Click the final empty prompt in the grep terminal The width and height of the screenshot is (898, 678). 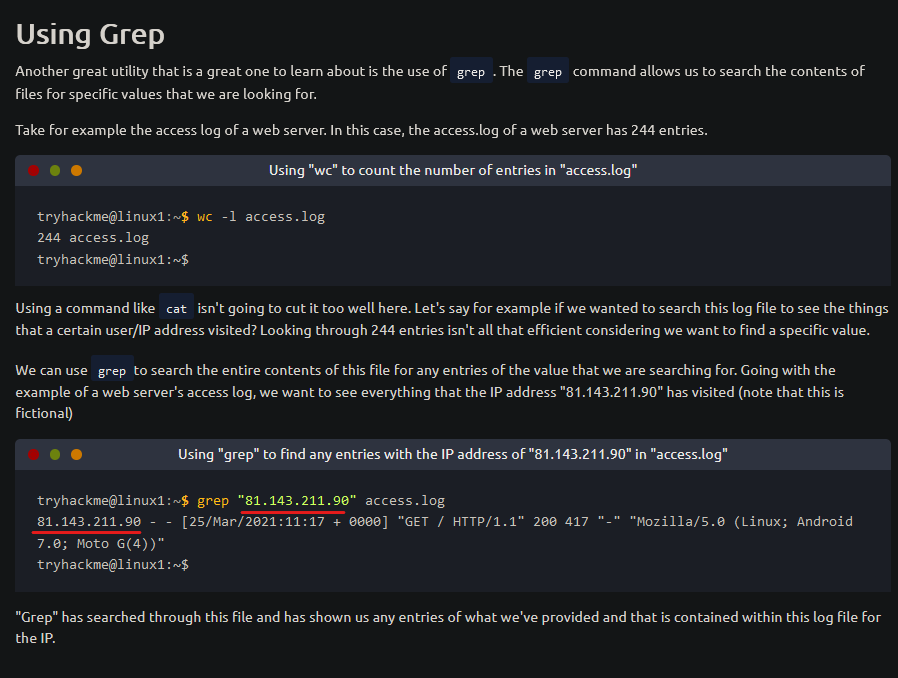pos(113,565)
